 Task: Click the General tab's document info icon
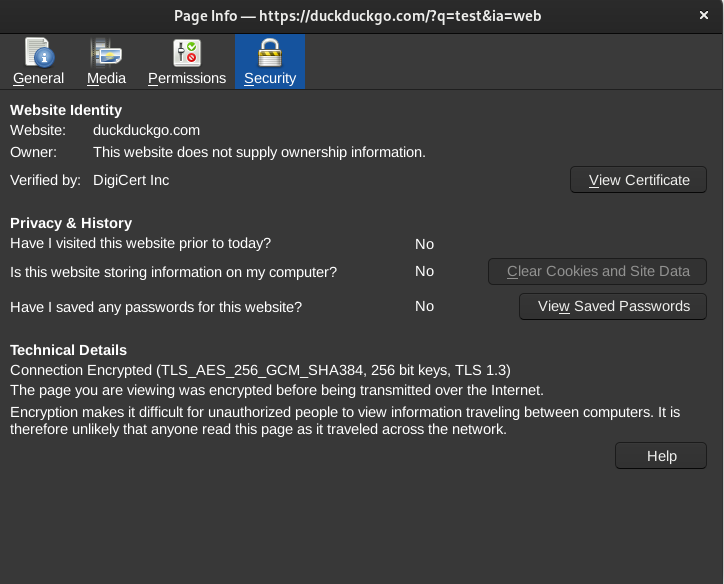click(x=38, y=52)
